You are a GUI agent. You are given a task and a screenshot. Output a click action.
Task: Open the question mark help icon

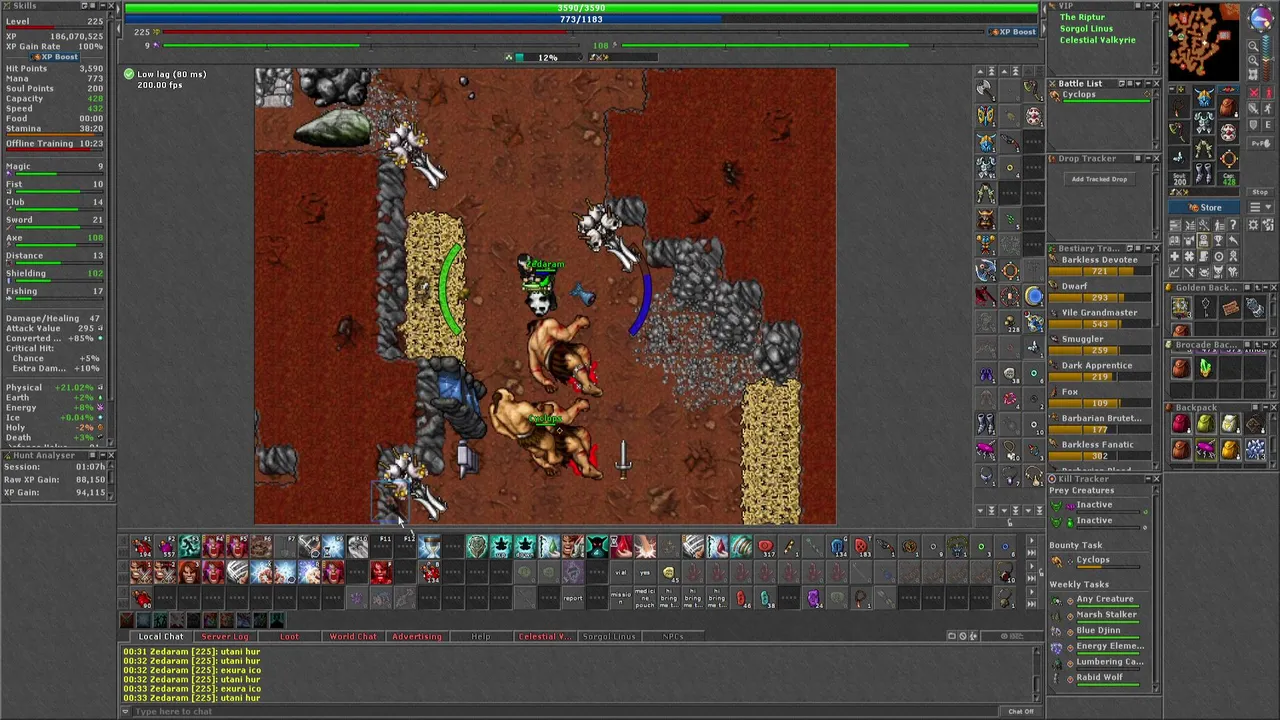click(x=1233, y=225)
